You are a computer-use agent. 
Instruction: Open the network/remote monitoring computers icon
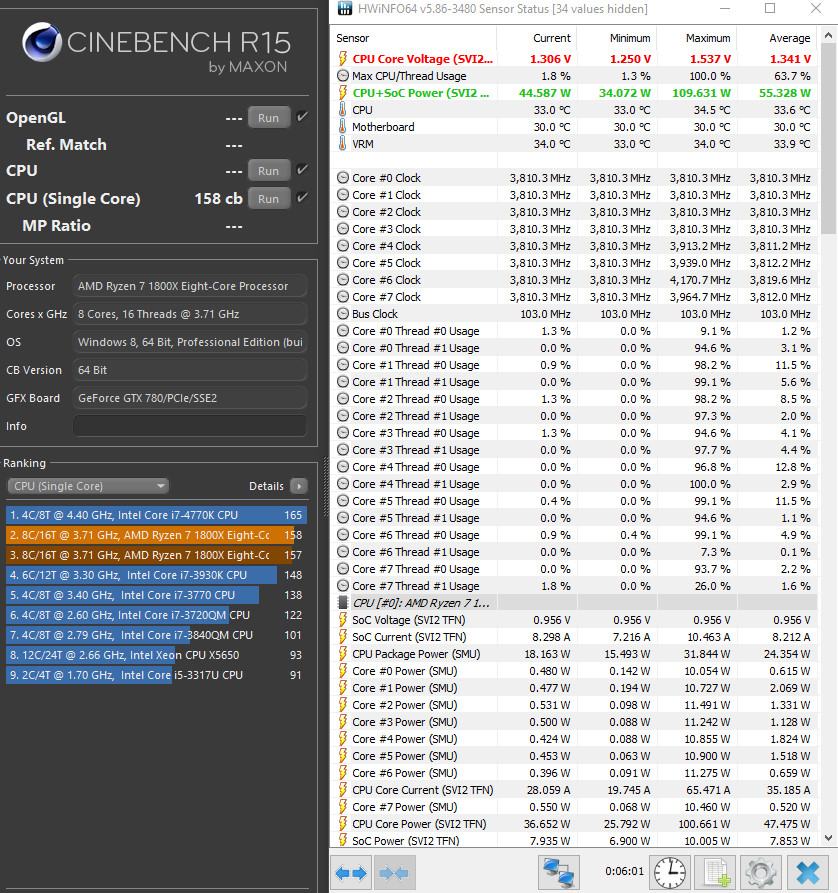coord(558,872)
